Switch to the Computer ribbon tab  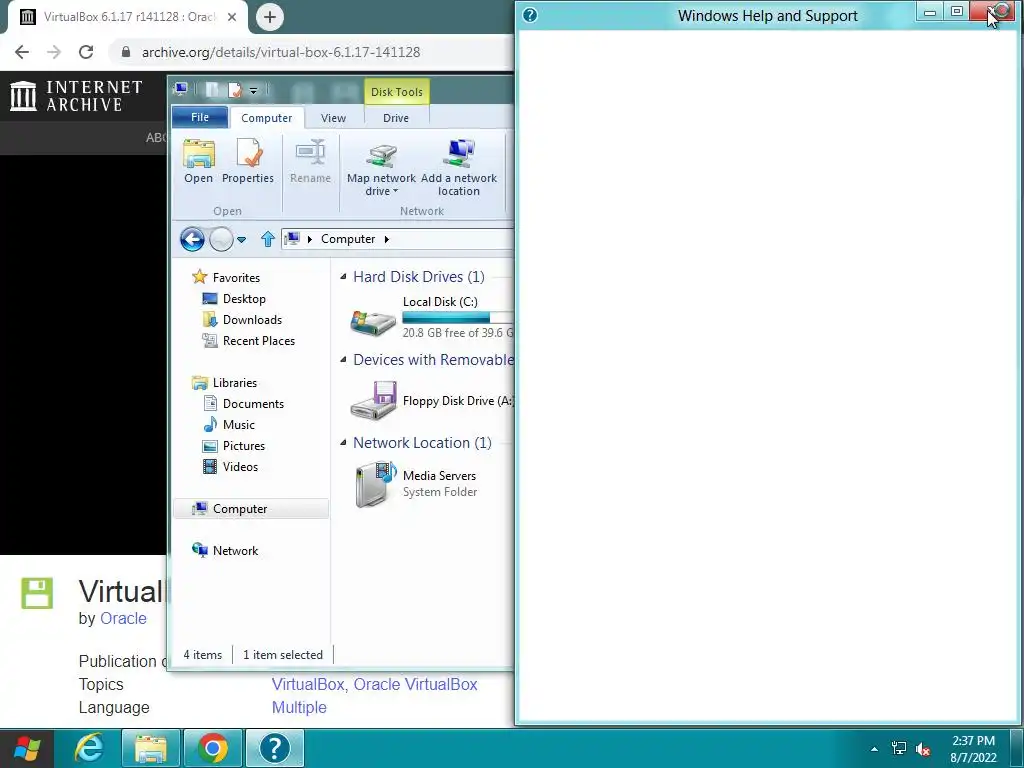pos(266,118)
